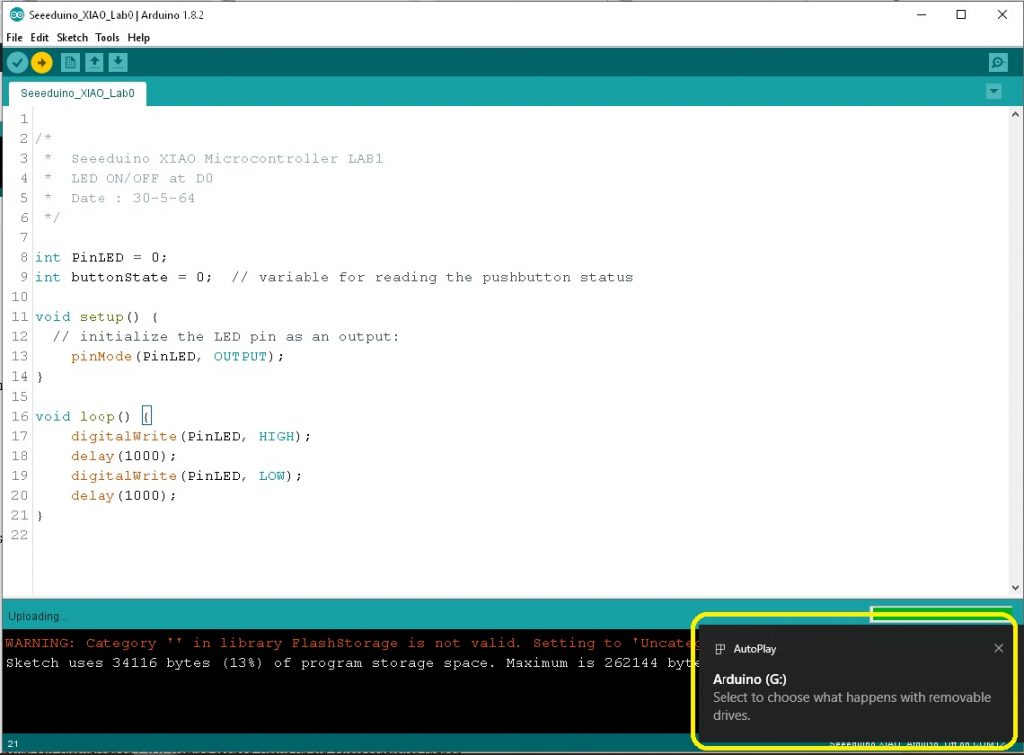Image resolution: width=1024 pixels, height=755 pixels.
Task: Click the Upload arrow button
Action: 41,63
